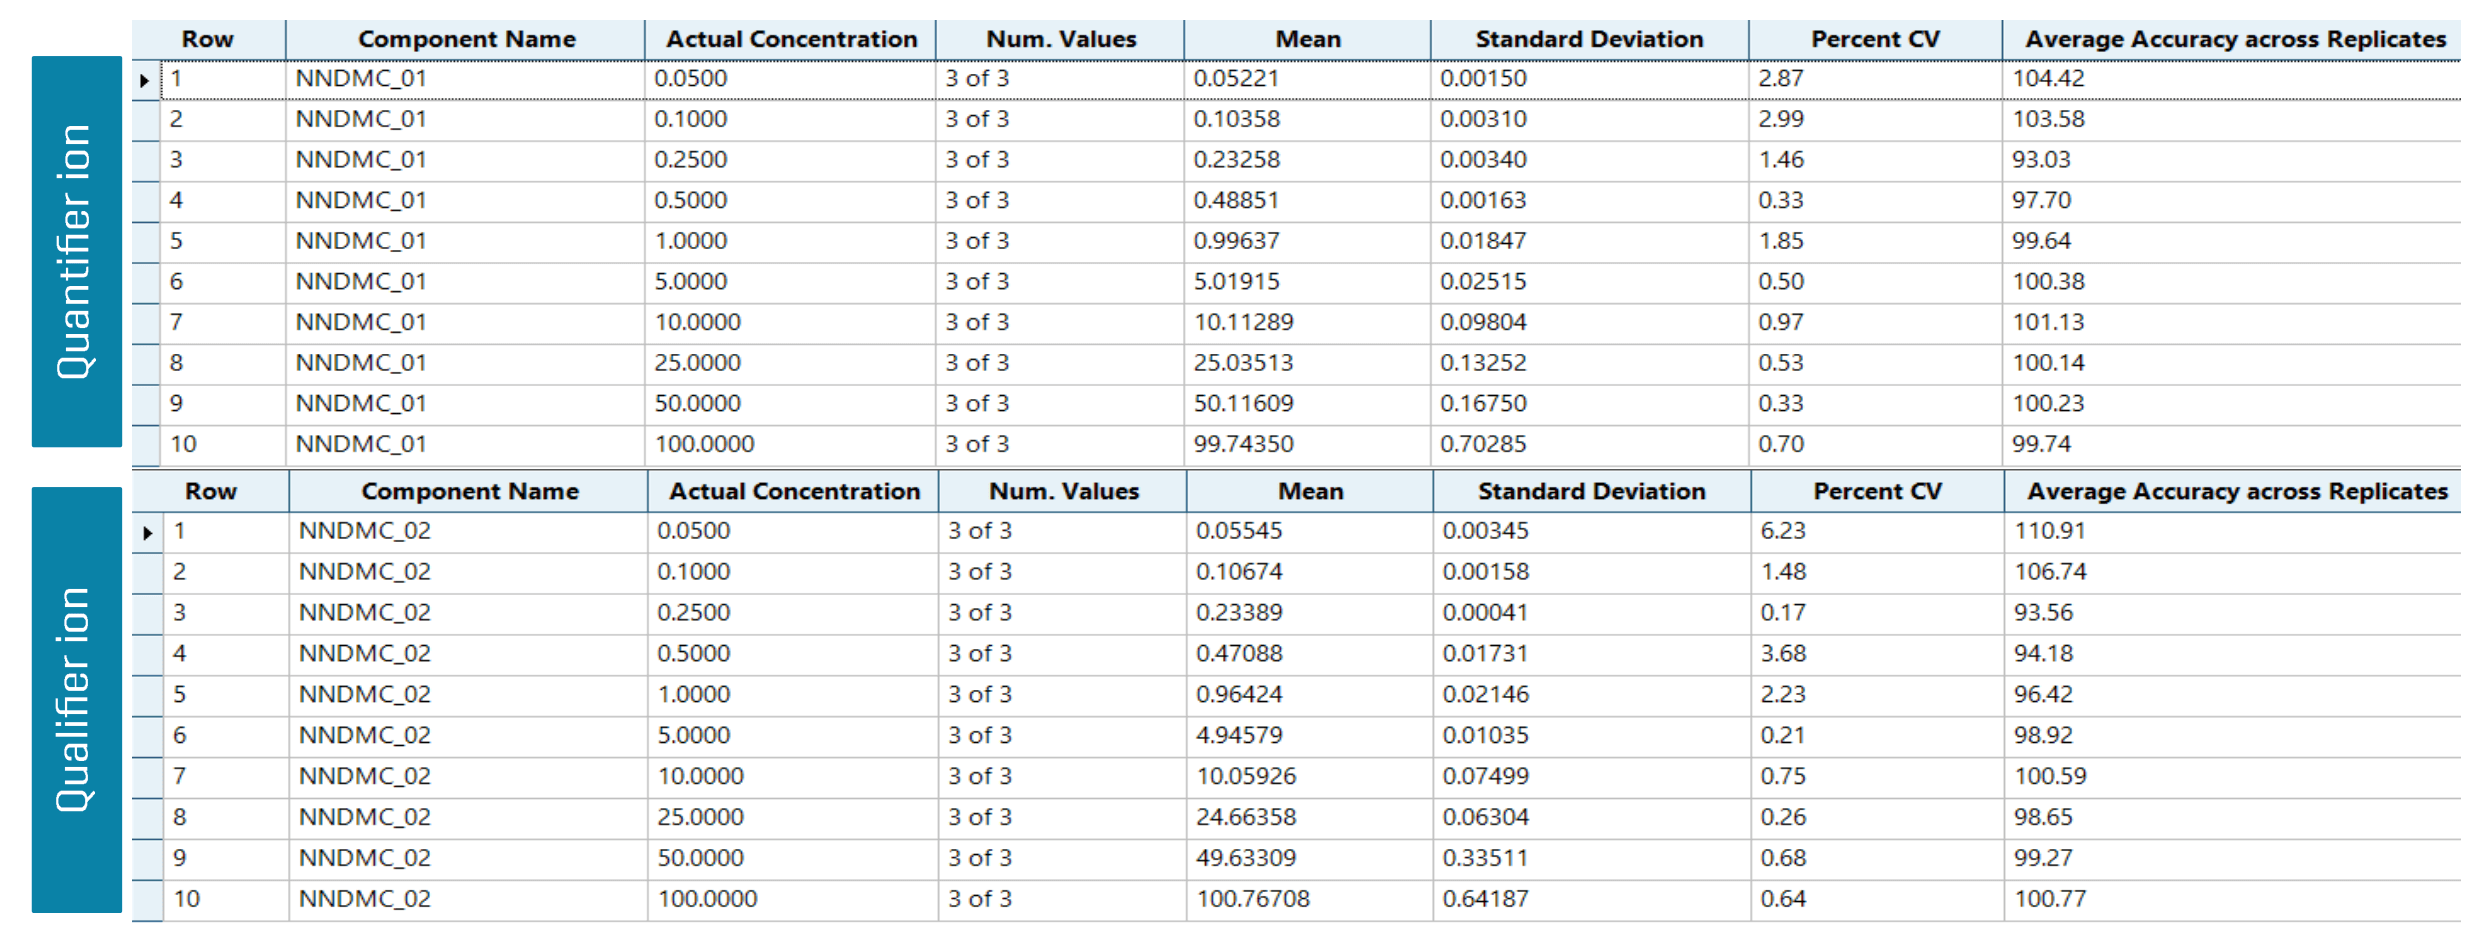The image size is (2479, 940).
Task: Click Num. Values header in bottom table
Action: click(x=1063, y=491)
